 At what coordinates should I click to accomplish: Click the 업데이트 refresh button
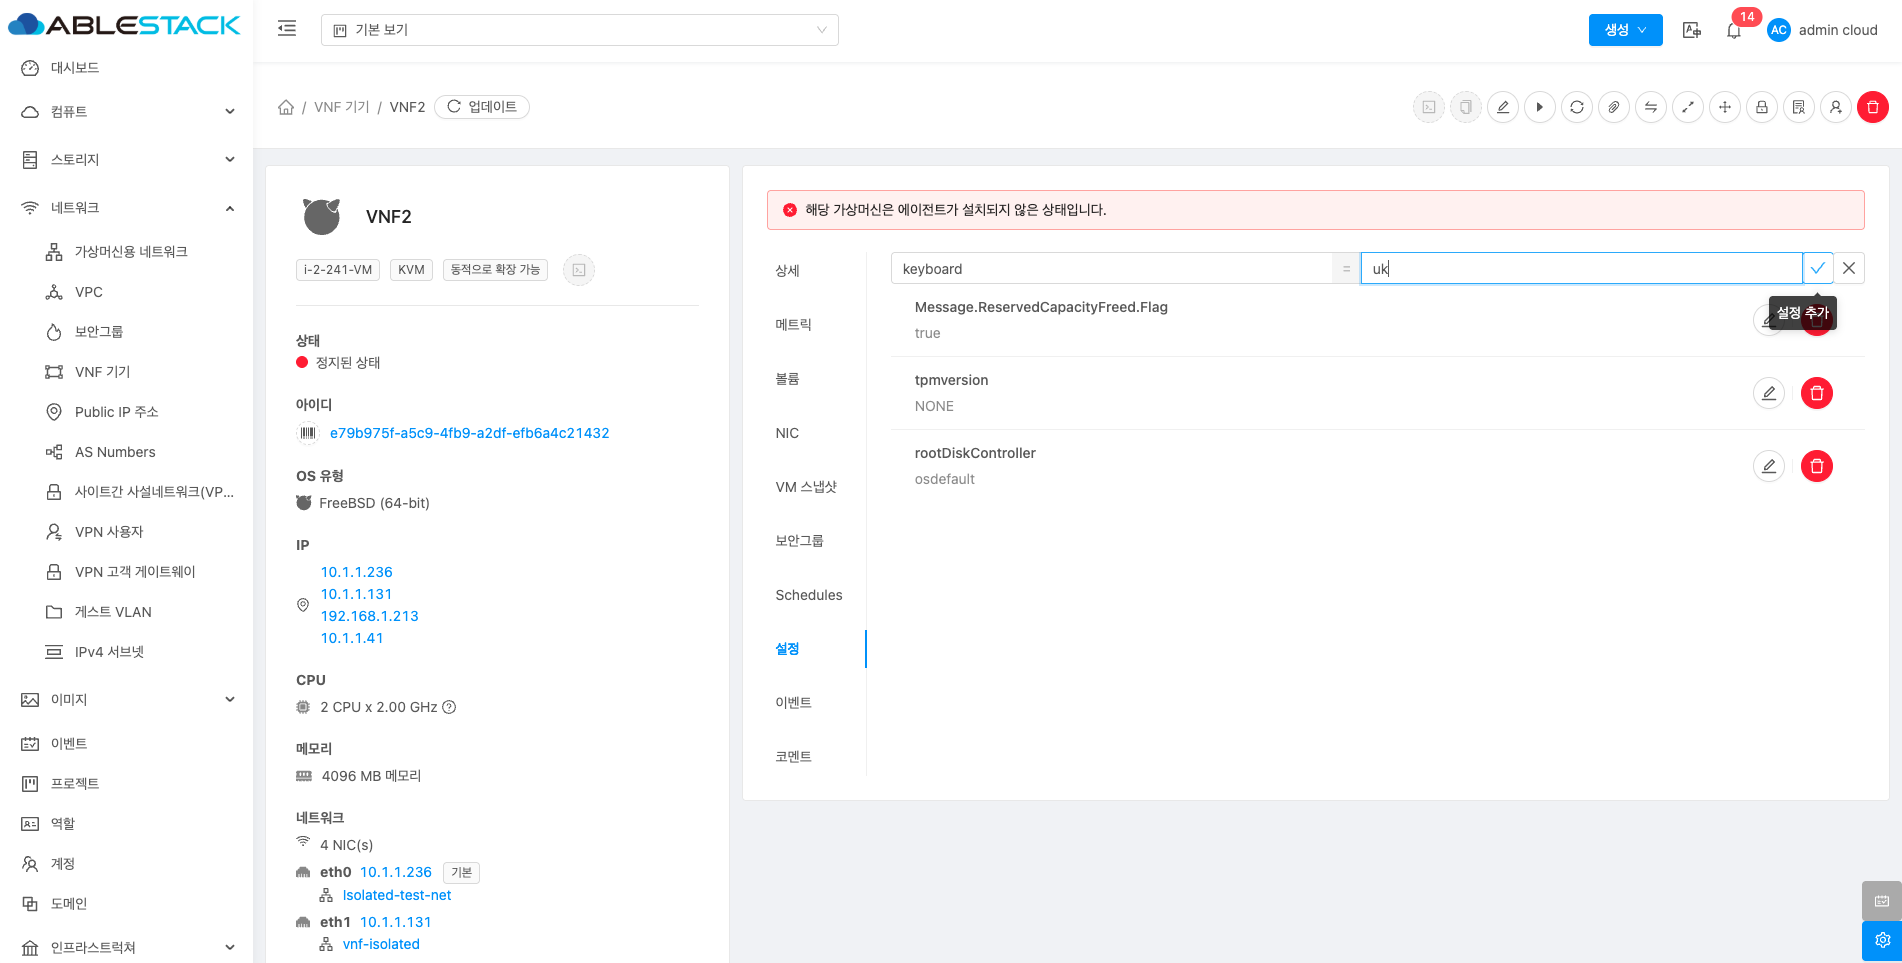click(x=482, y=107)
